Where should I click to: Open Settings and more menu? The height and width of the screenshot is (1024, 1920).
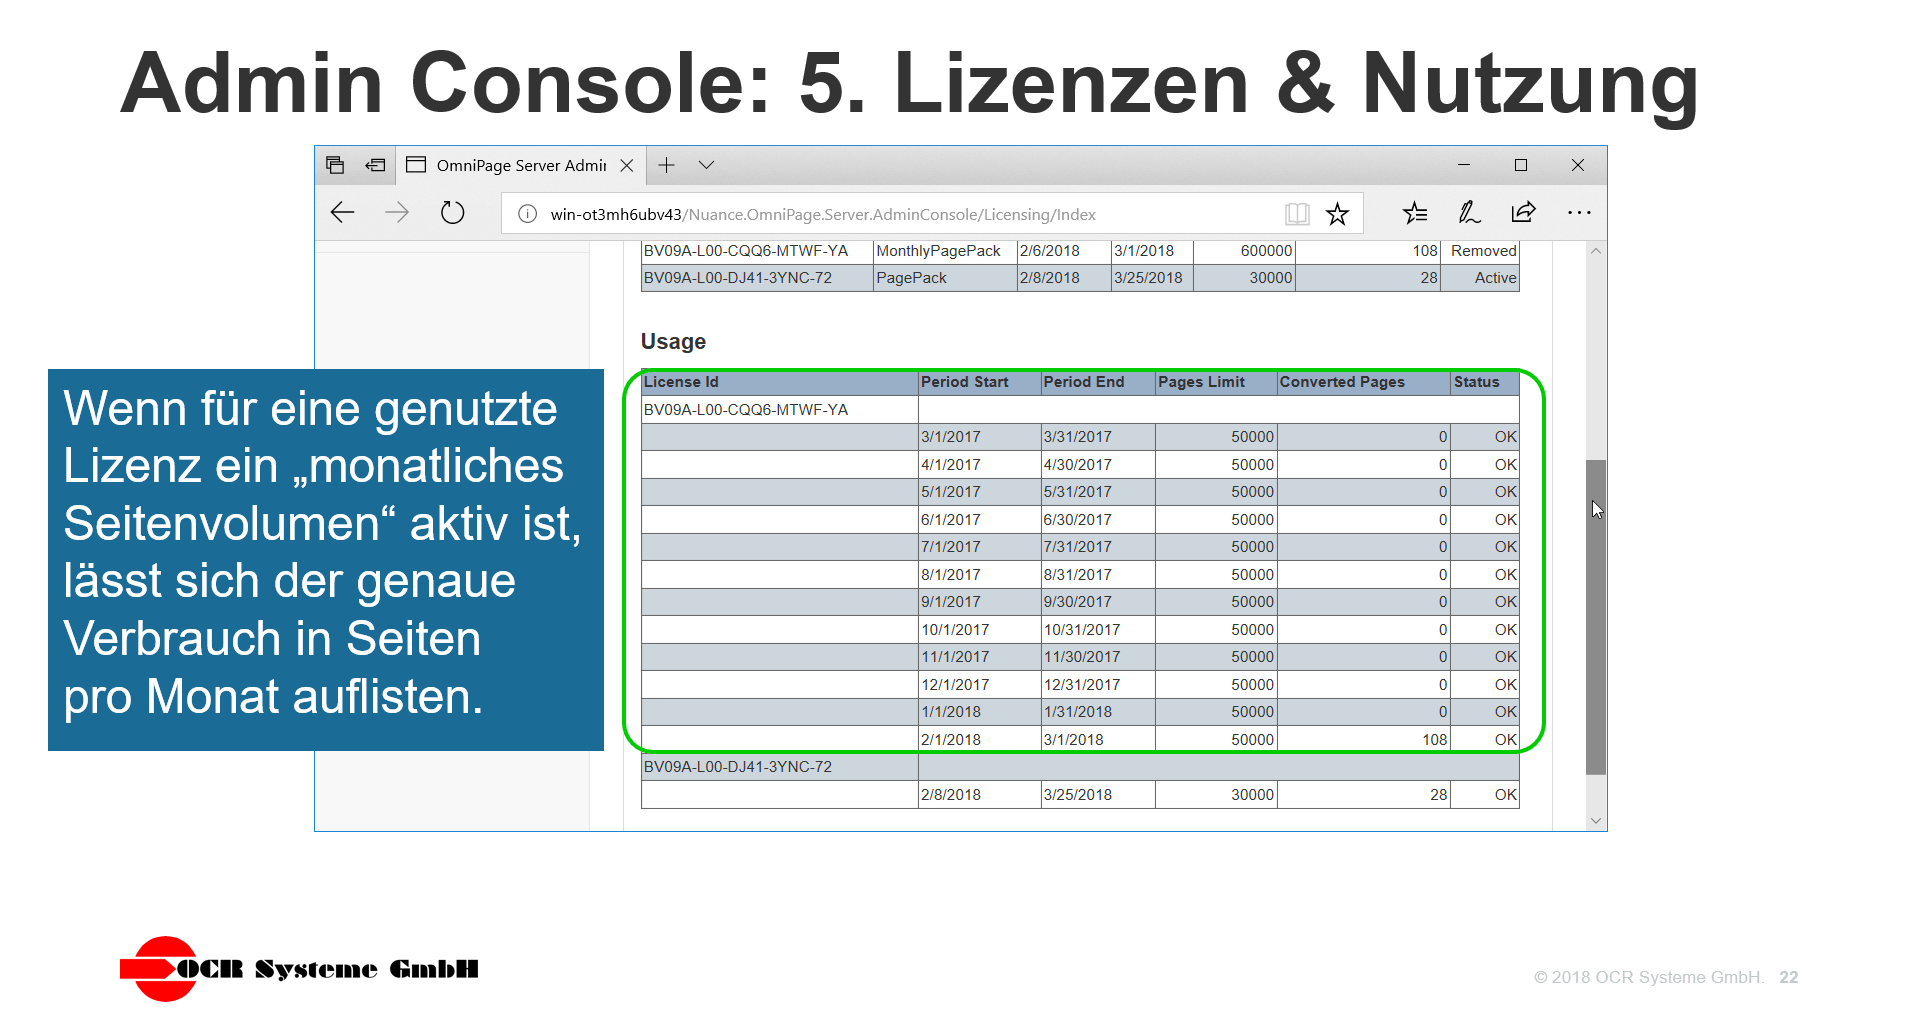[x=1580, y=212]
